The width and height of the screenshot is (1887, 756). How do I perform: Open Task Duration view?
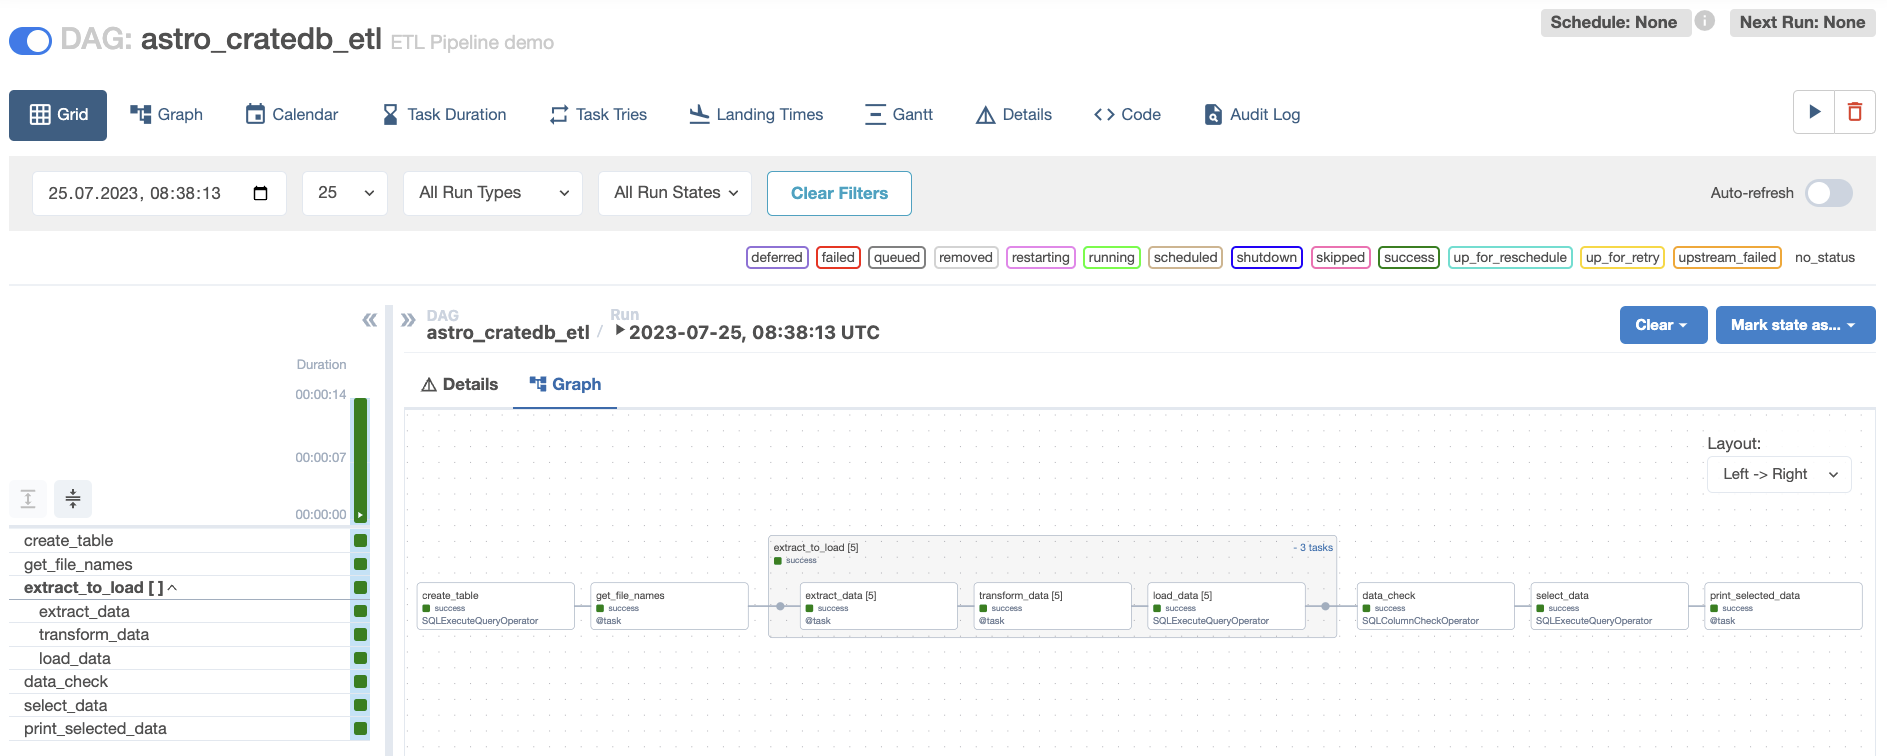point(444,114)
